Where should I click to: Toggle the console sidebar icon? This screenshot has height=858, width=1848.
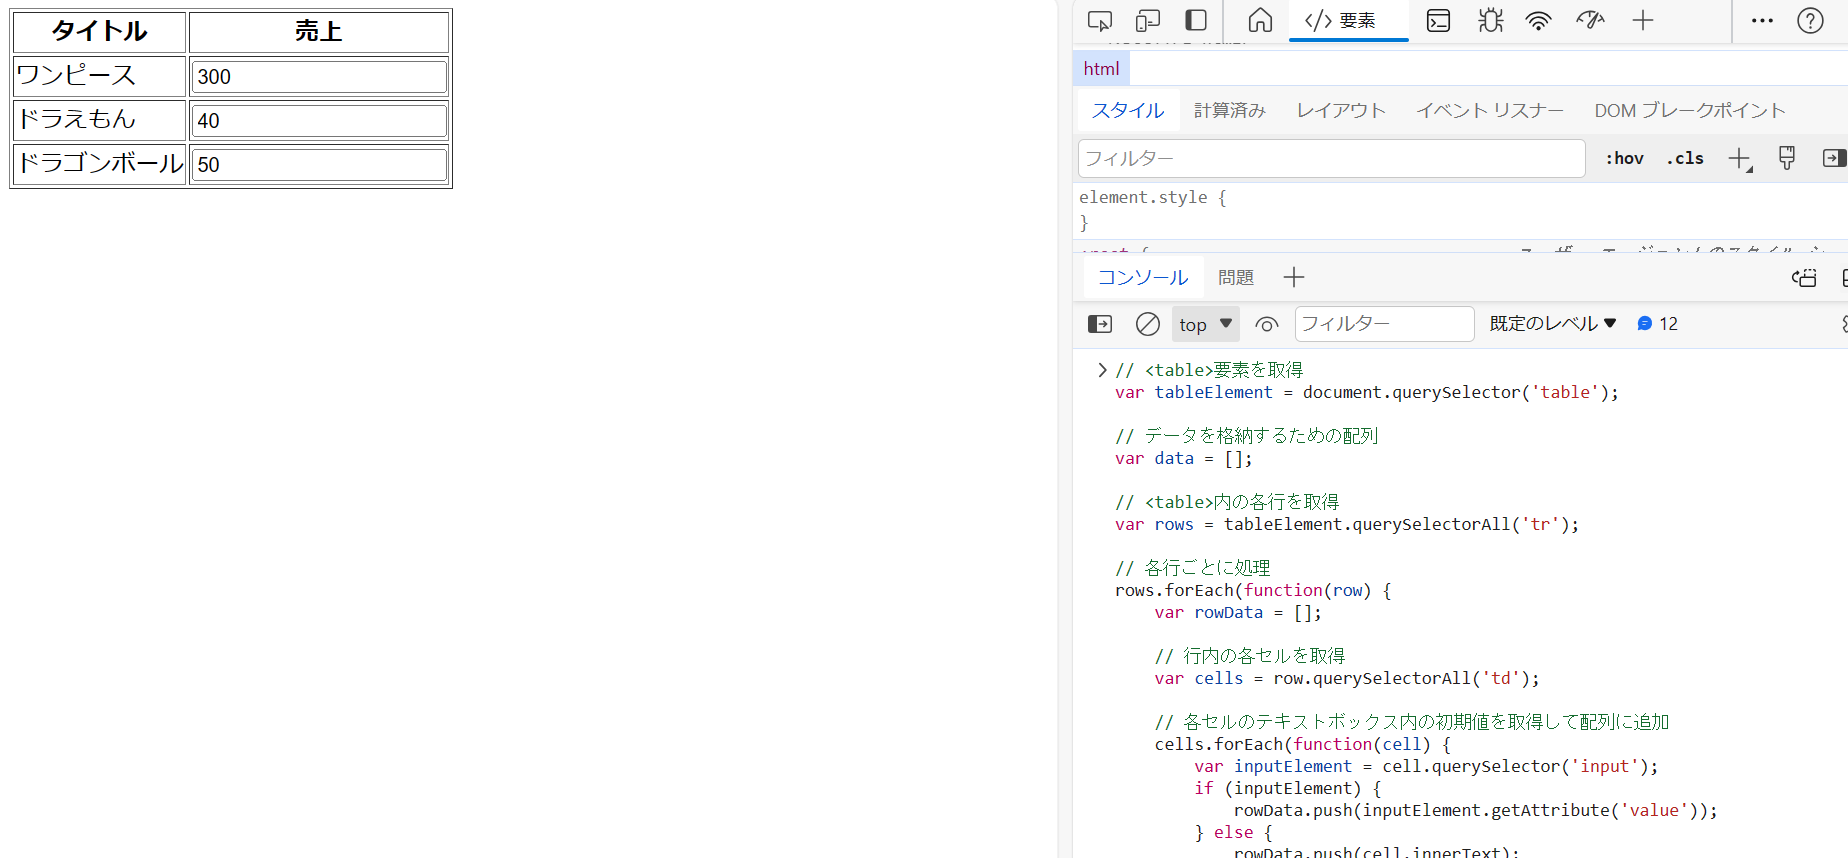[1100, 324]
